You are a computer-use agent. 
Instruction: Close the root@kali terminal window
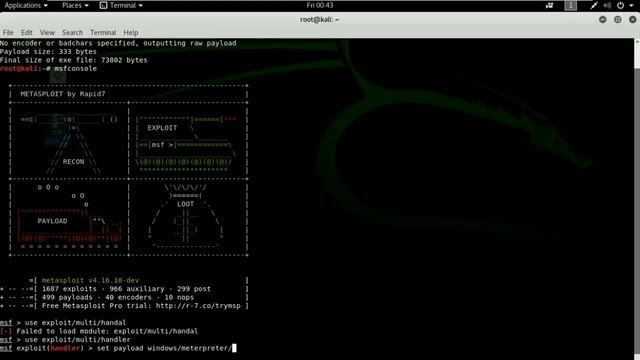(633, 19)
